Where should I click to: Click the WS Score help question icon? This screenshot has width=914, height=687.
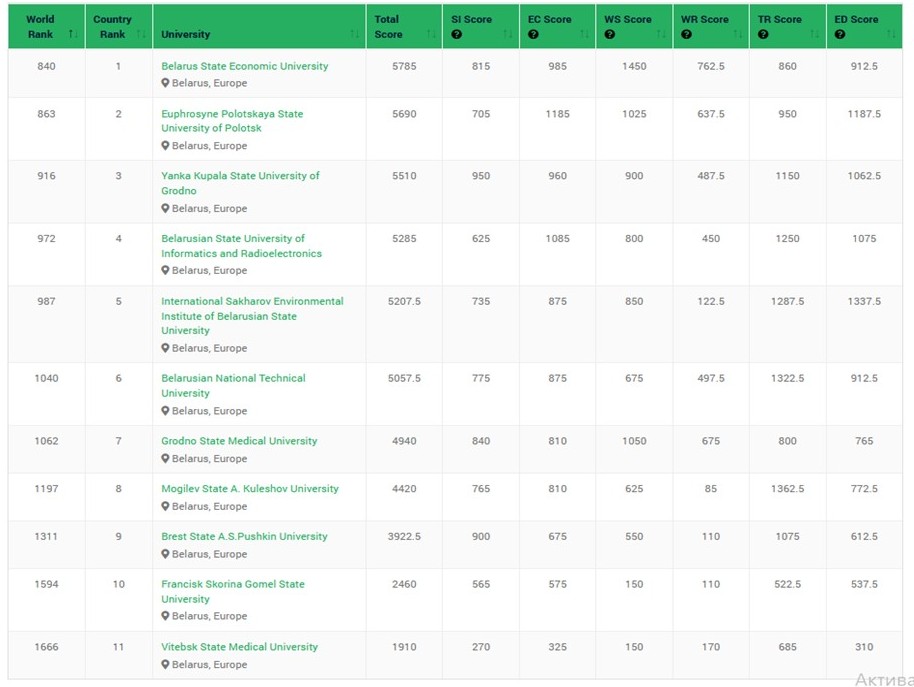(609, 35)
